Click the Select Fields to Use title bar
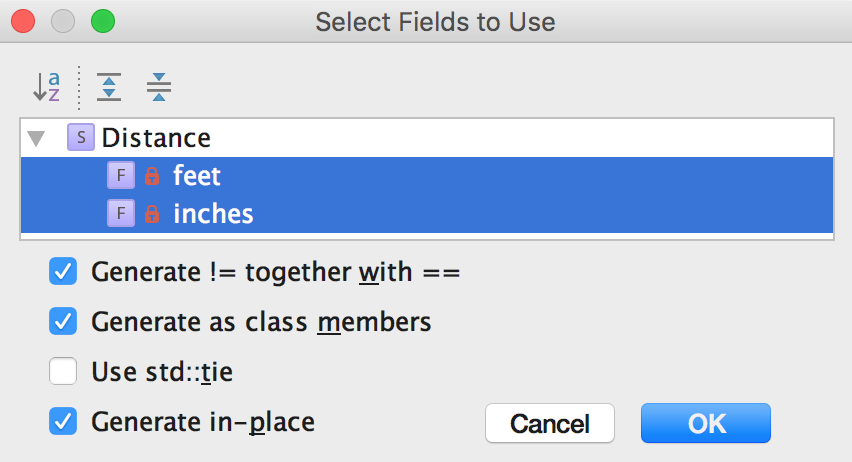 (x=435, y=21)
